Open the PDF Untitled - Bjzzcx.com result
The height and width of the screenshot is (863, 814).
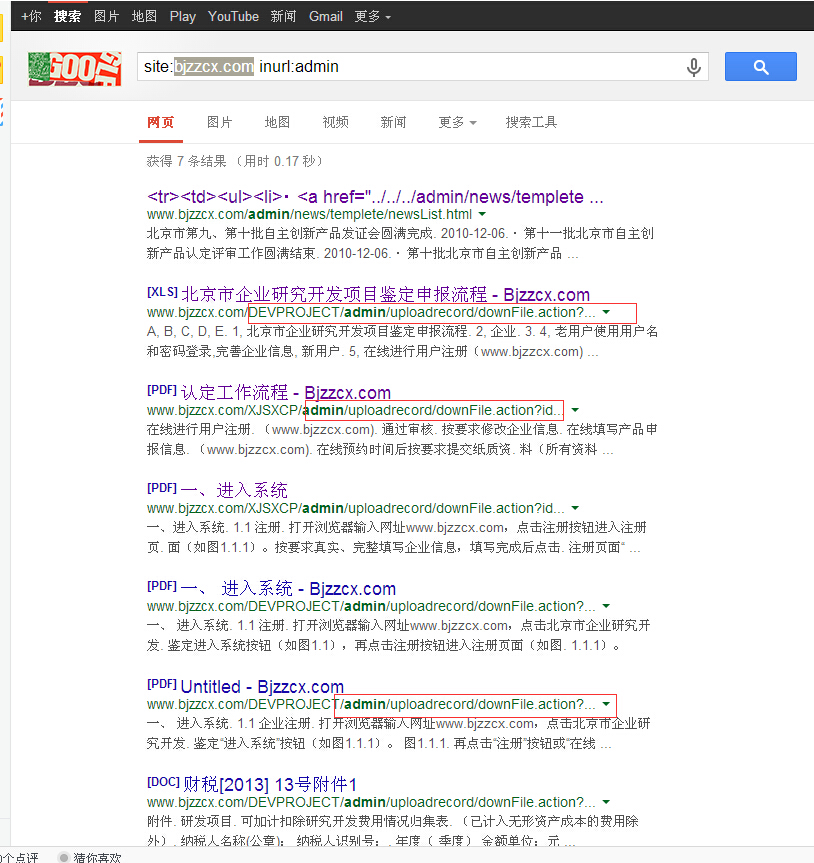(x=262, y=686)
